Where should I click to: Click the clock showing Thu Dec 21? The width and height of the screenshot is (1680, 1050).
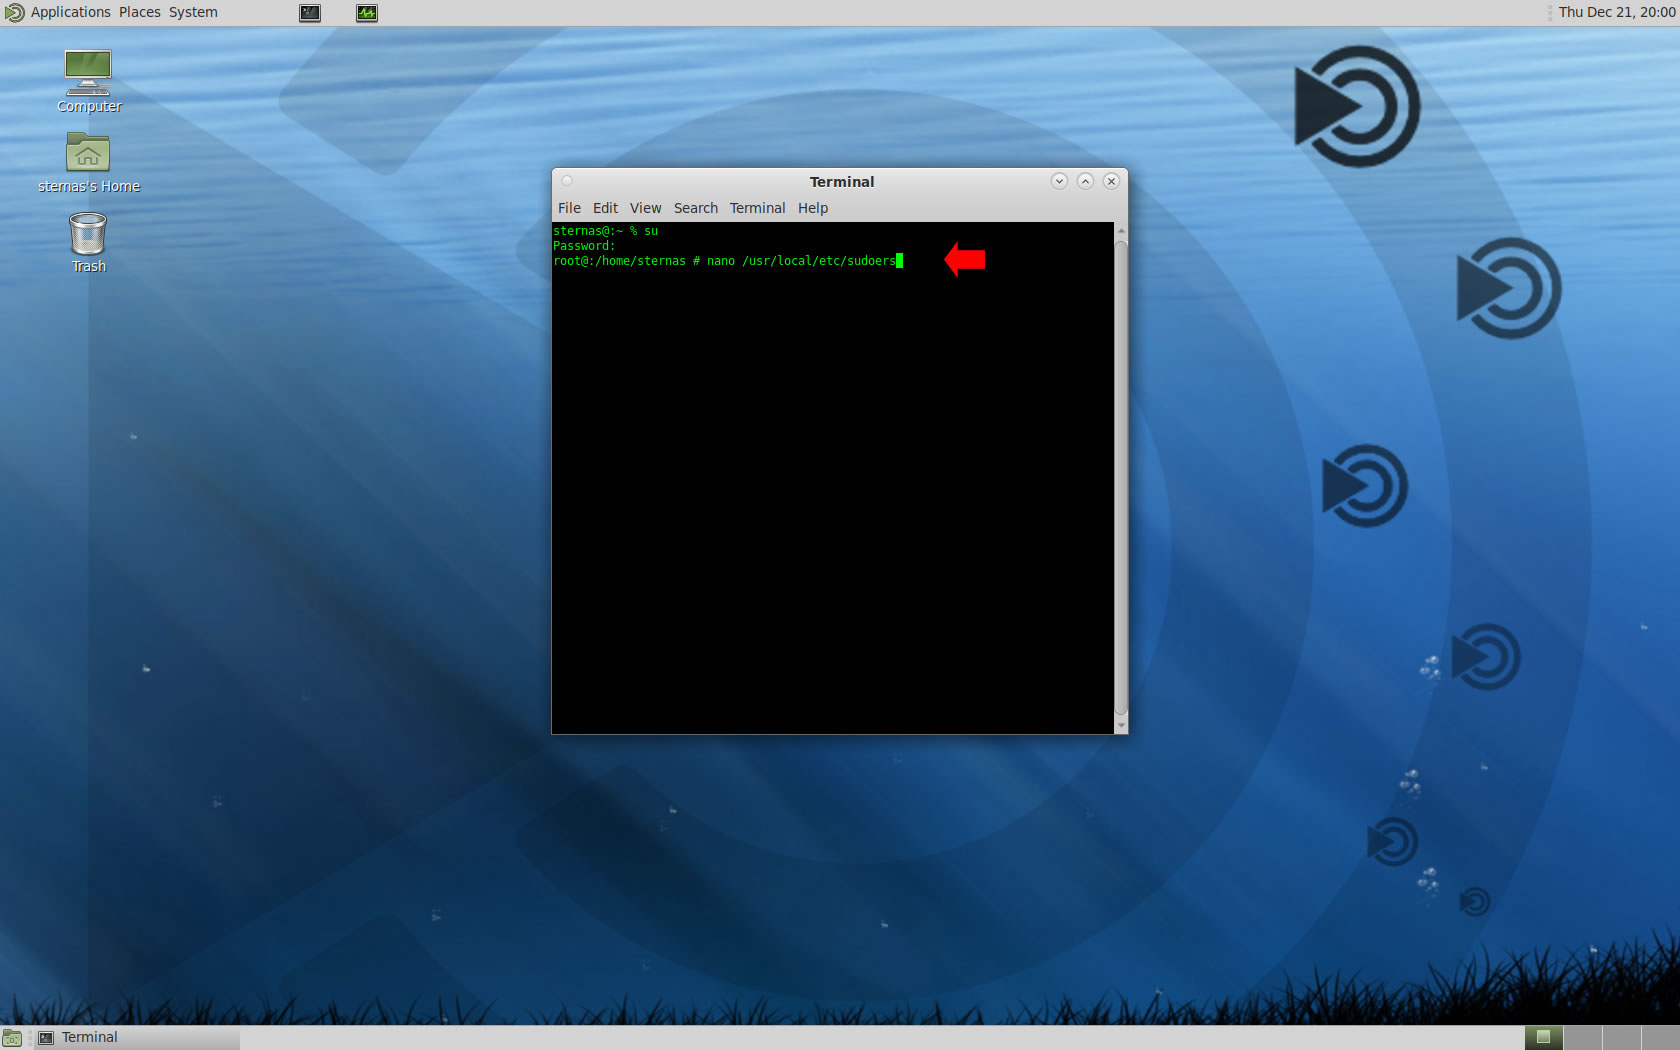pyautogui.click(x=1616, y=12)
